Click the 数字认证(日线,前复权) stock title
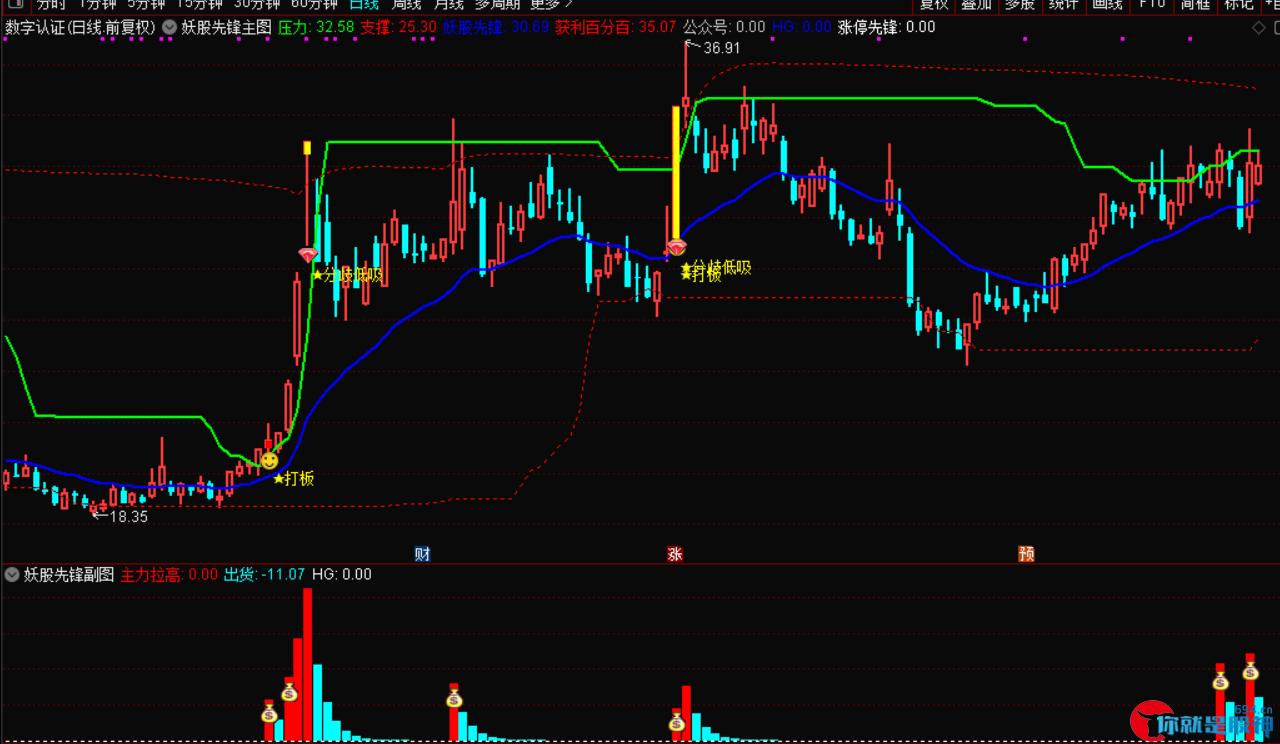The image size is (1280, 744). [x=80, y=27]
